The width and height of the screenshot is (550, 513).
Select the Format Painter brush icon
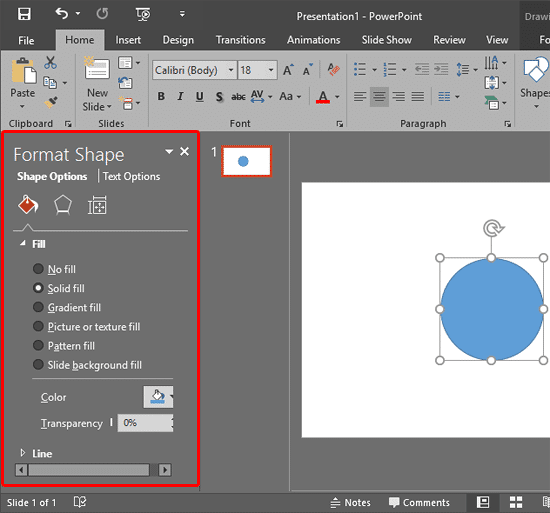(51, 102)
